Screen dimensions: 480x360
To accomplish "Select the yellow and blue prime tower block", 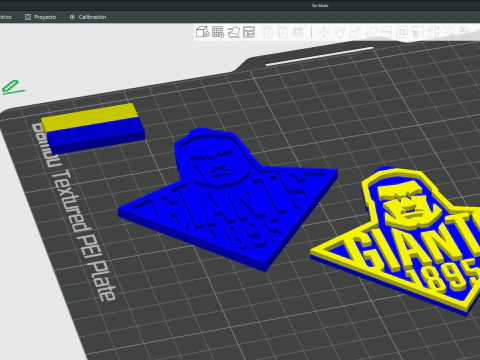I will (x=93, y=128).
